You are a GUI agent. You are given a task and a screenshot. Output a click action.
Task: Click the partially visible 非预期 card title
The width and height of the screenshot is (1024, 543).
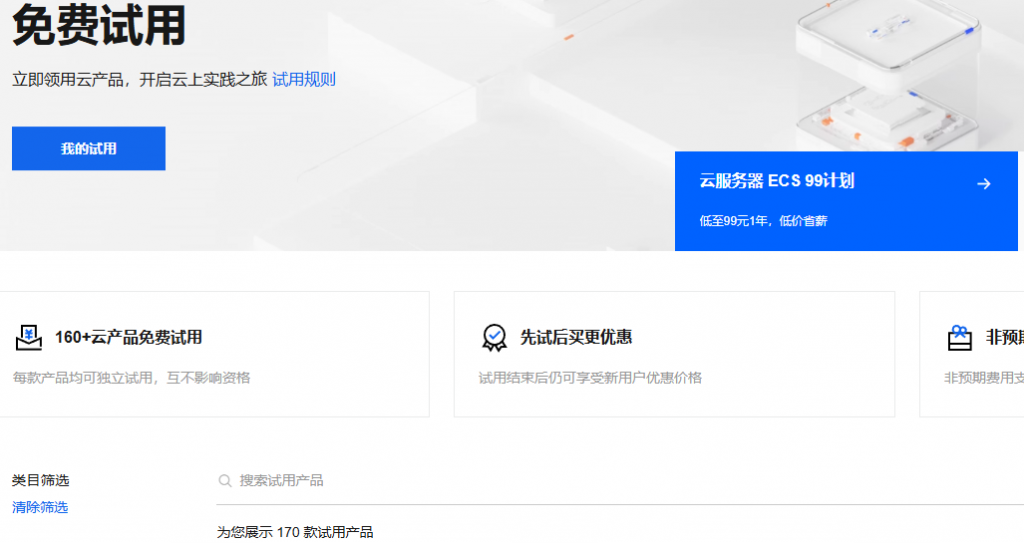click(x=1003, y=338)
